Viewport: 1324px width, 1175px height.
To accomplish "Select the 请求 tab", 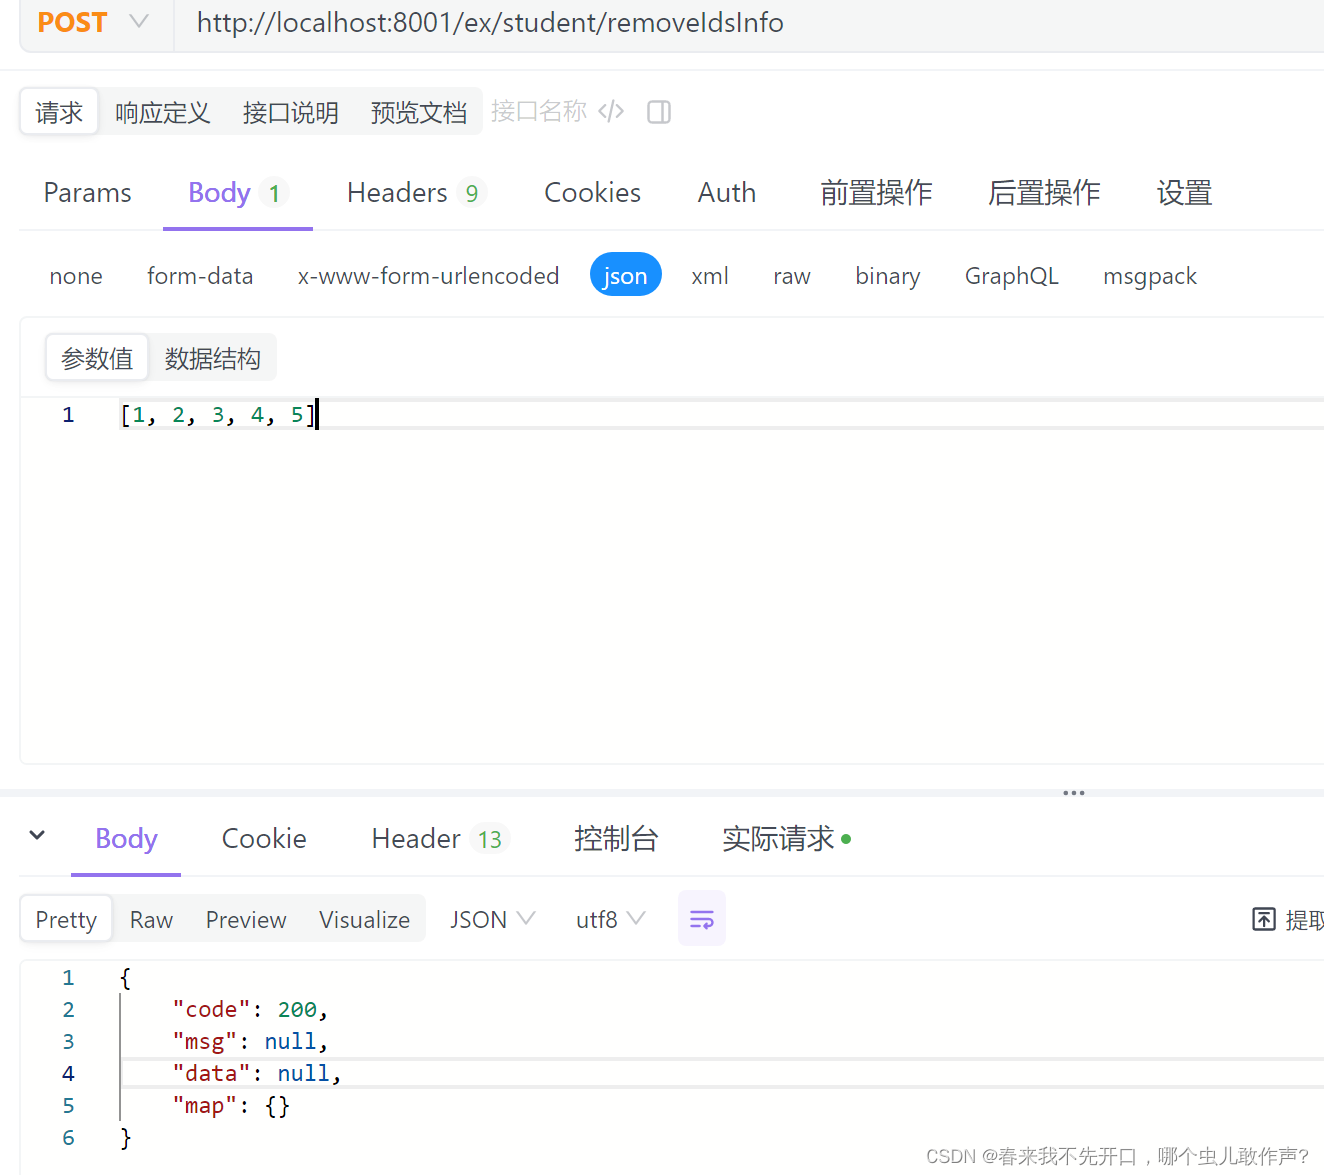I will 59,112.
